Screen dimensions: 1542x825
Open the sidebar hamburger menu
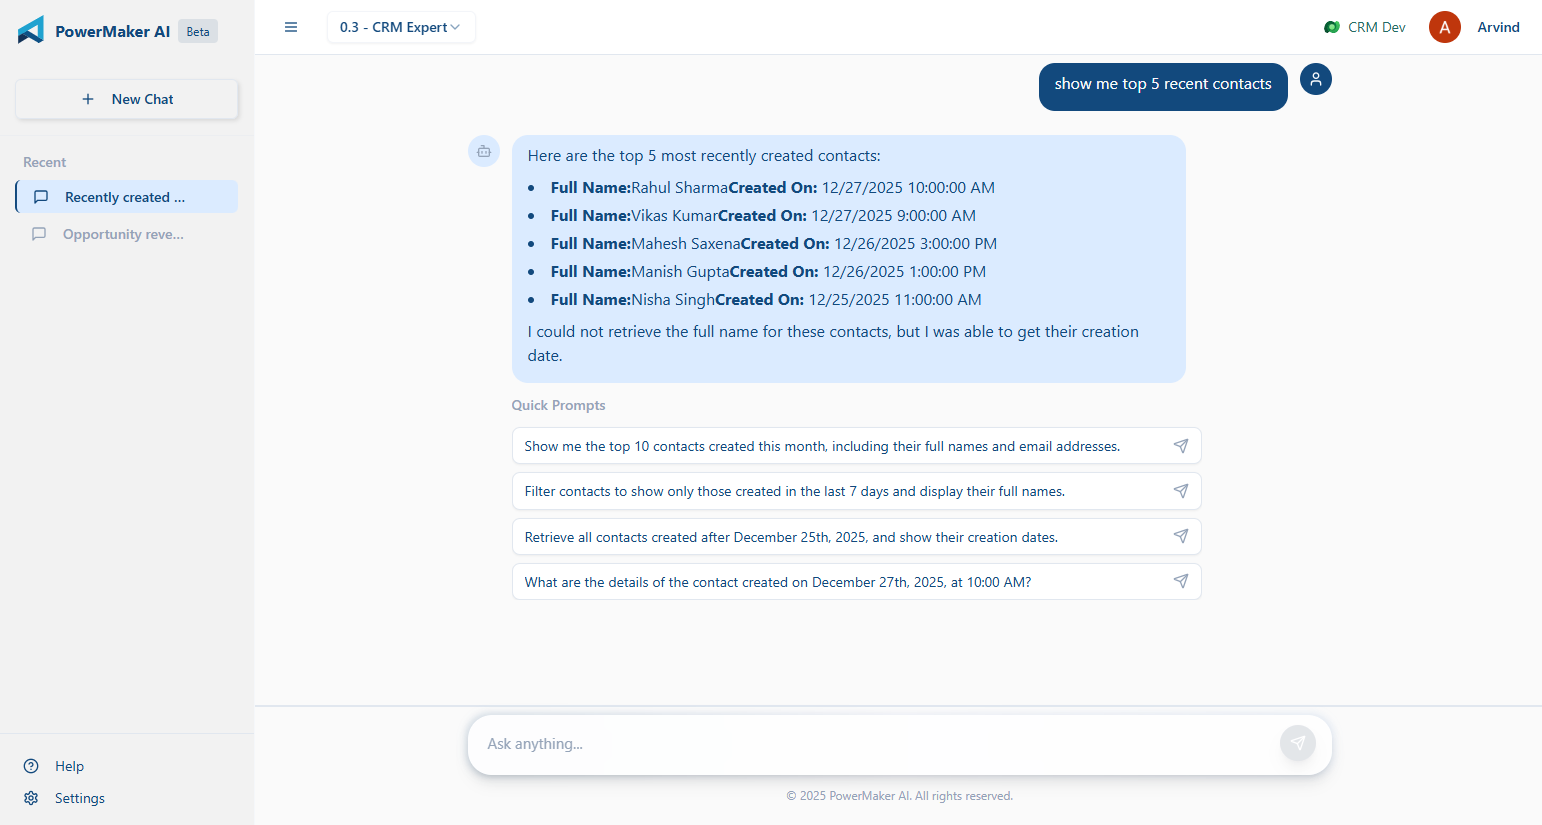[x=291, y=27]
